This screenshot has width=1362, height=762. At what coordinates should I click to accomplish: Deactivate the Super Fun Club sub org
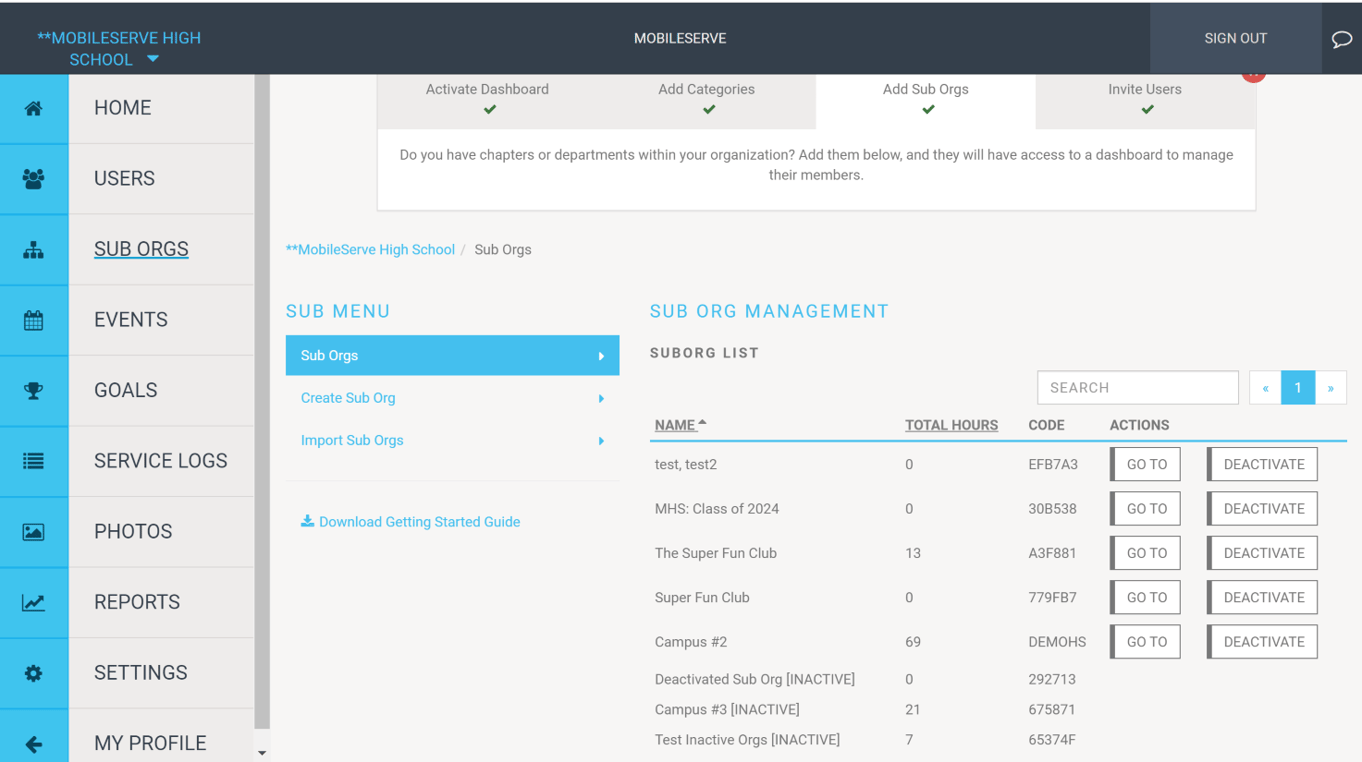pos(1261,597)
